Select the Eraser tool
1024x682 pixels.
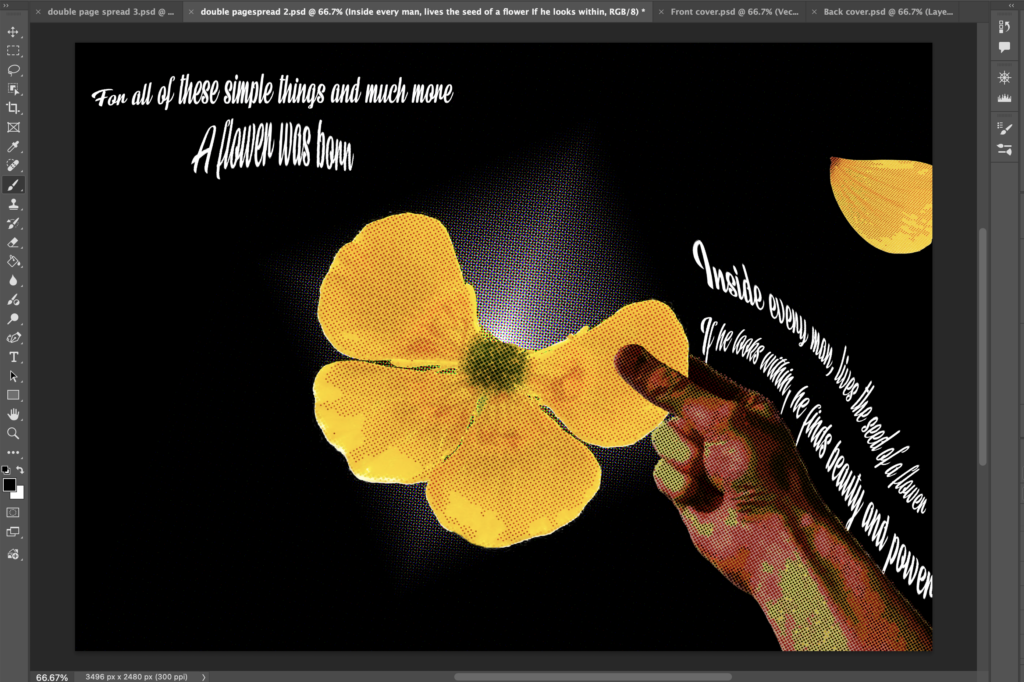point(14,242)
